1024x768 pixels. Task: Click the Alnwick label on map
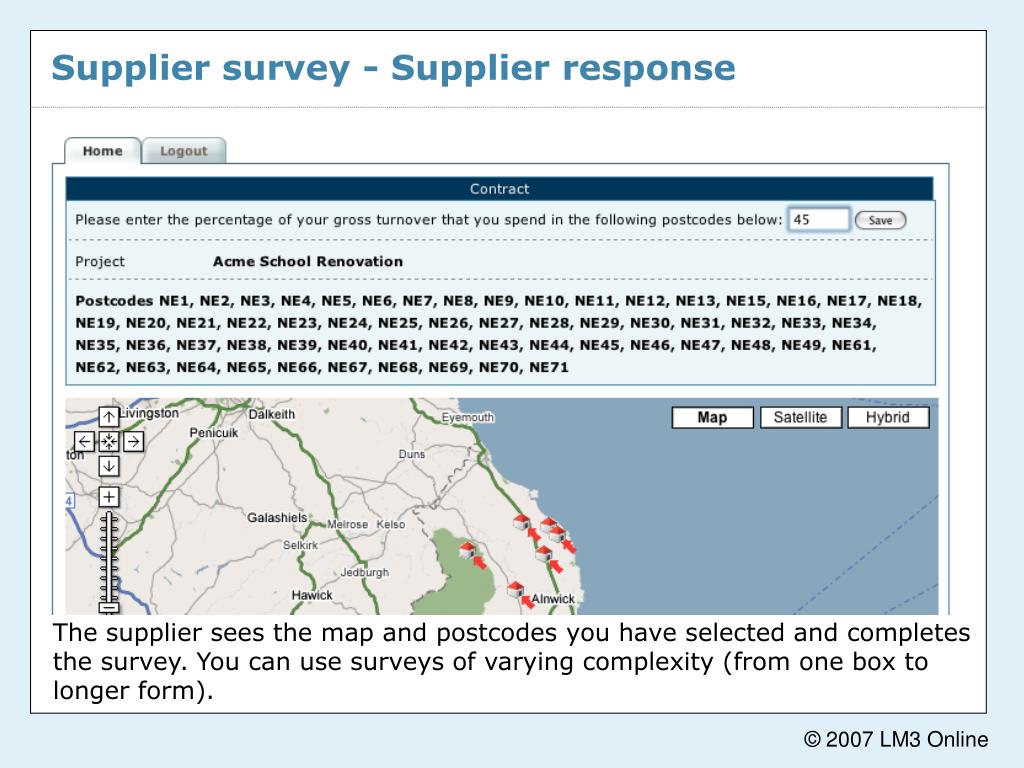(x=553, y=598)
